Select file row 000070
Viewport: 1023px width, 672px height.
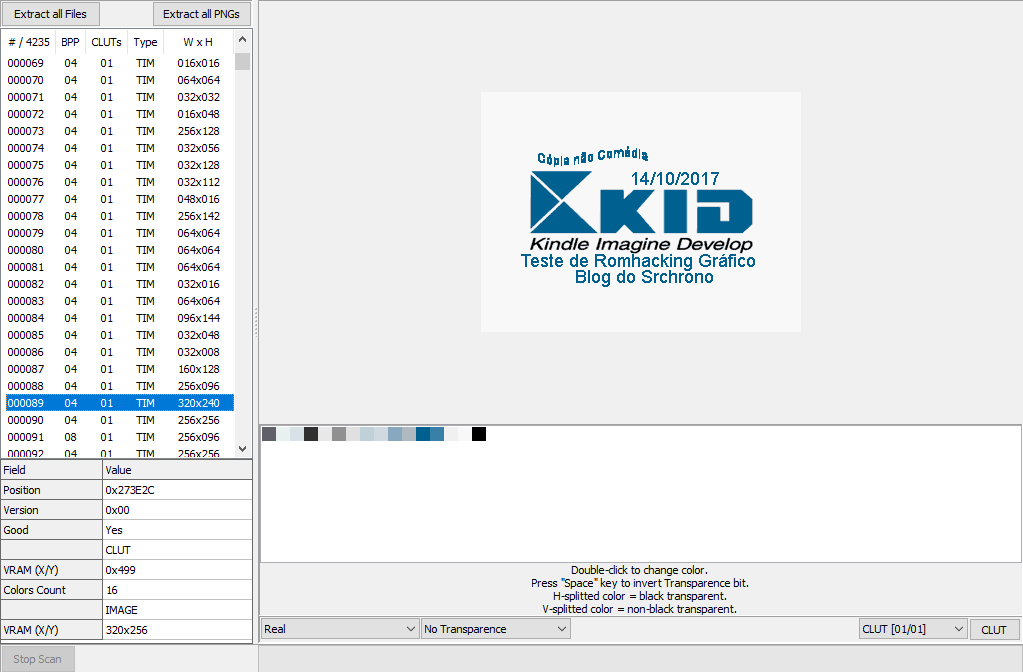click(119, 80)
